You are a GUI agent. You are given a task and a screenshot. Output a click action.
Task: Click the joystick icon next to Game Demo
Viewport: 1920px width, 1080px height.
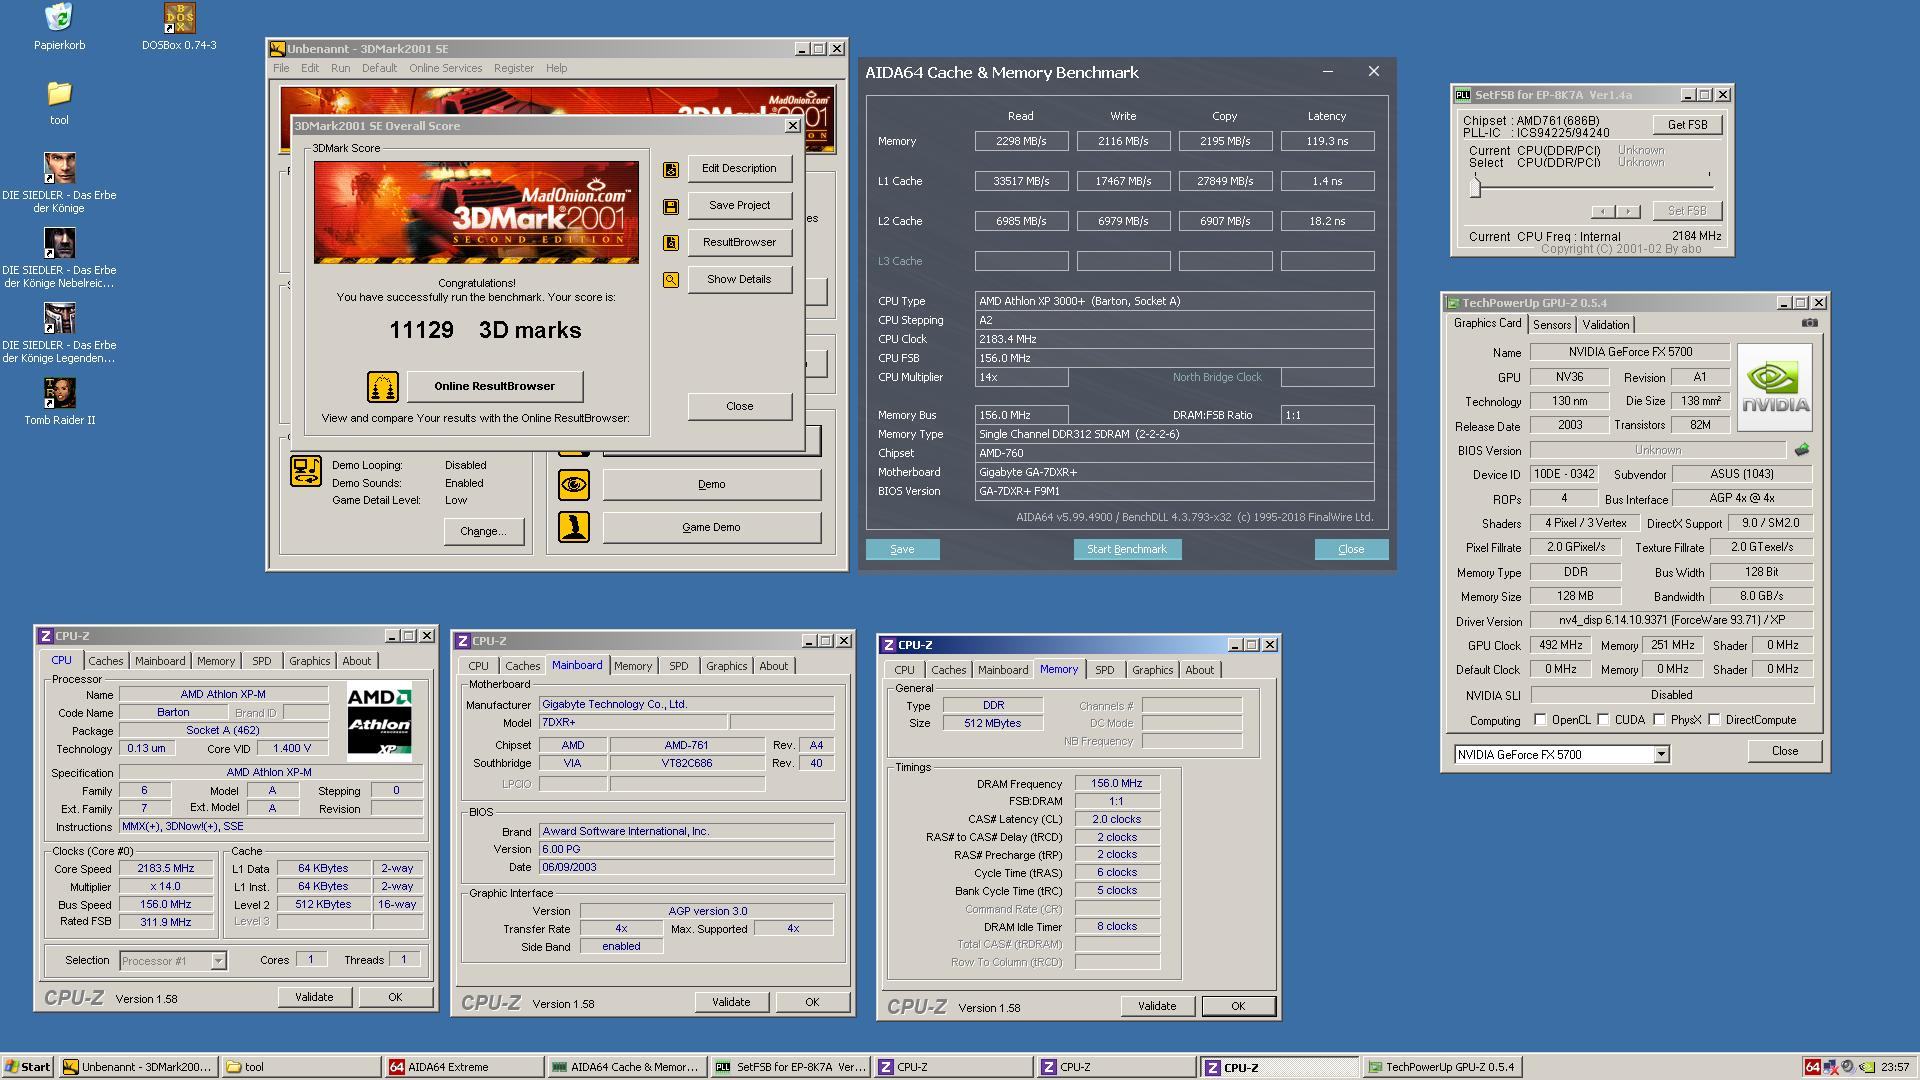574,527
